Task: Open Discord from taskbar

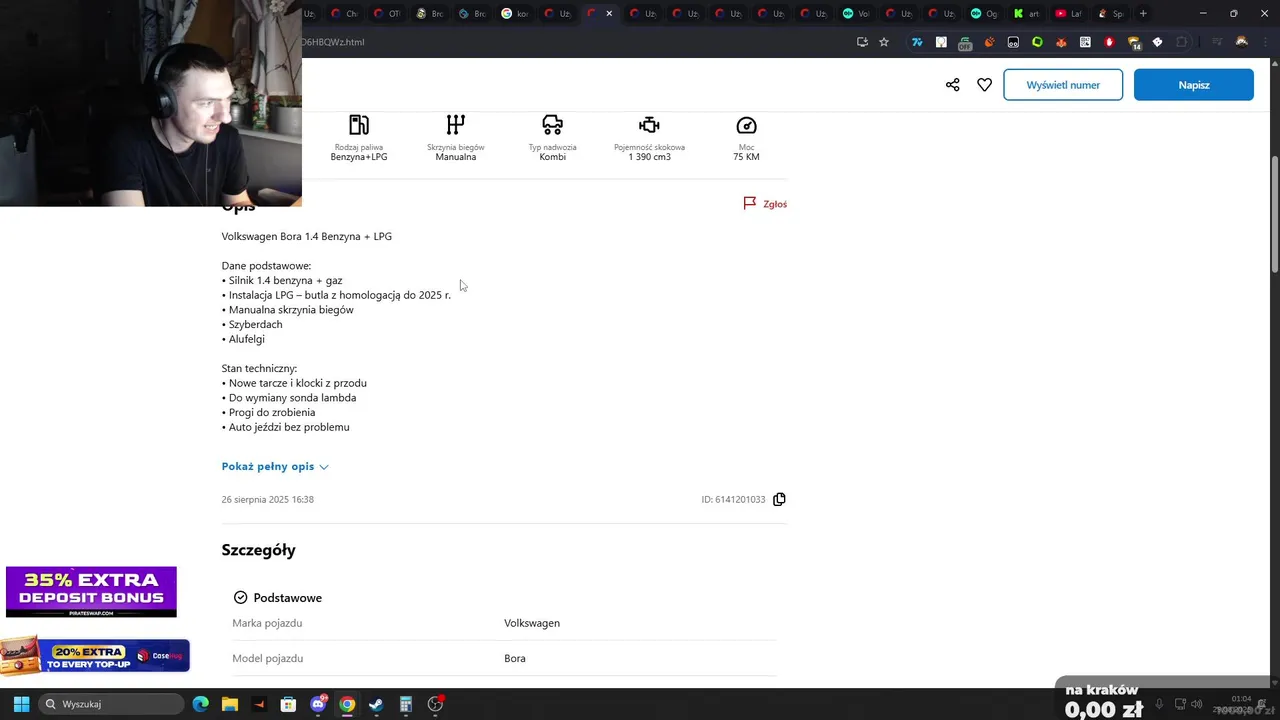Action: click(x=318, y=704)
